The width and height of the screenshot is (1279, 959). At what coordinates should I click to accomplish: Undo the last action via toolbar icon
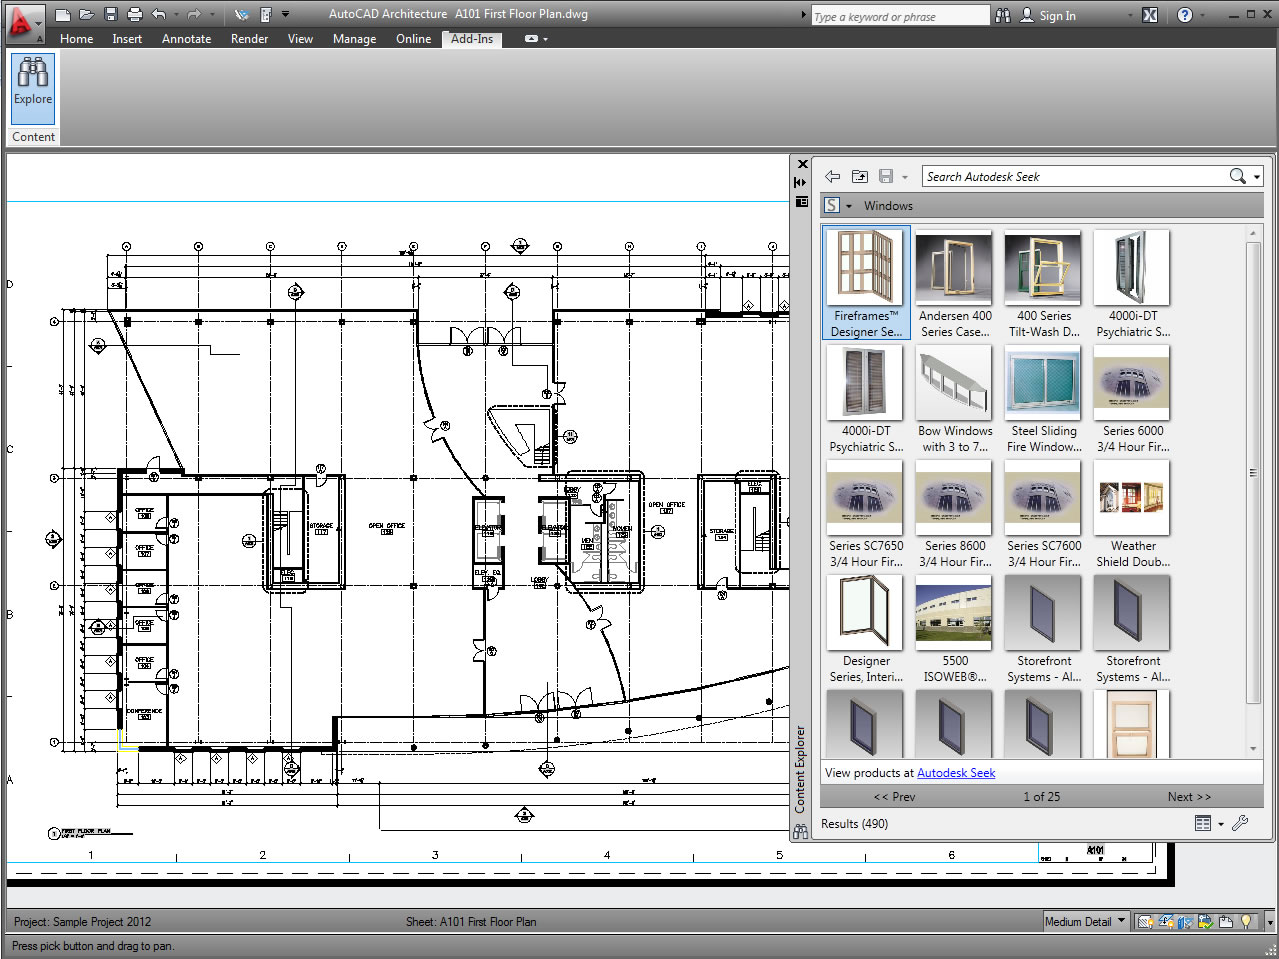click(x=157, y=14)
